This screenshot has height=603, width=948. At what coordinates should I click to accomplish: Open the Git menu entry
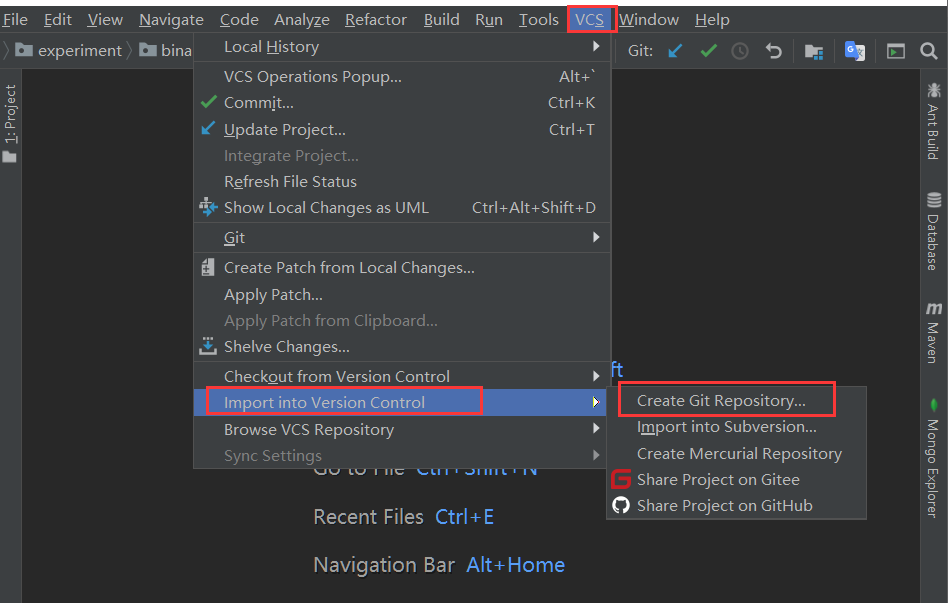coord(402,238)
